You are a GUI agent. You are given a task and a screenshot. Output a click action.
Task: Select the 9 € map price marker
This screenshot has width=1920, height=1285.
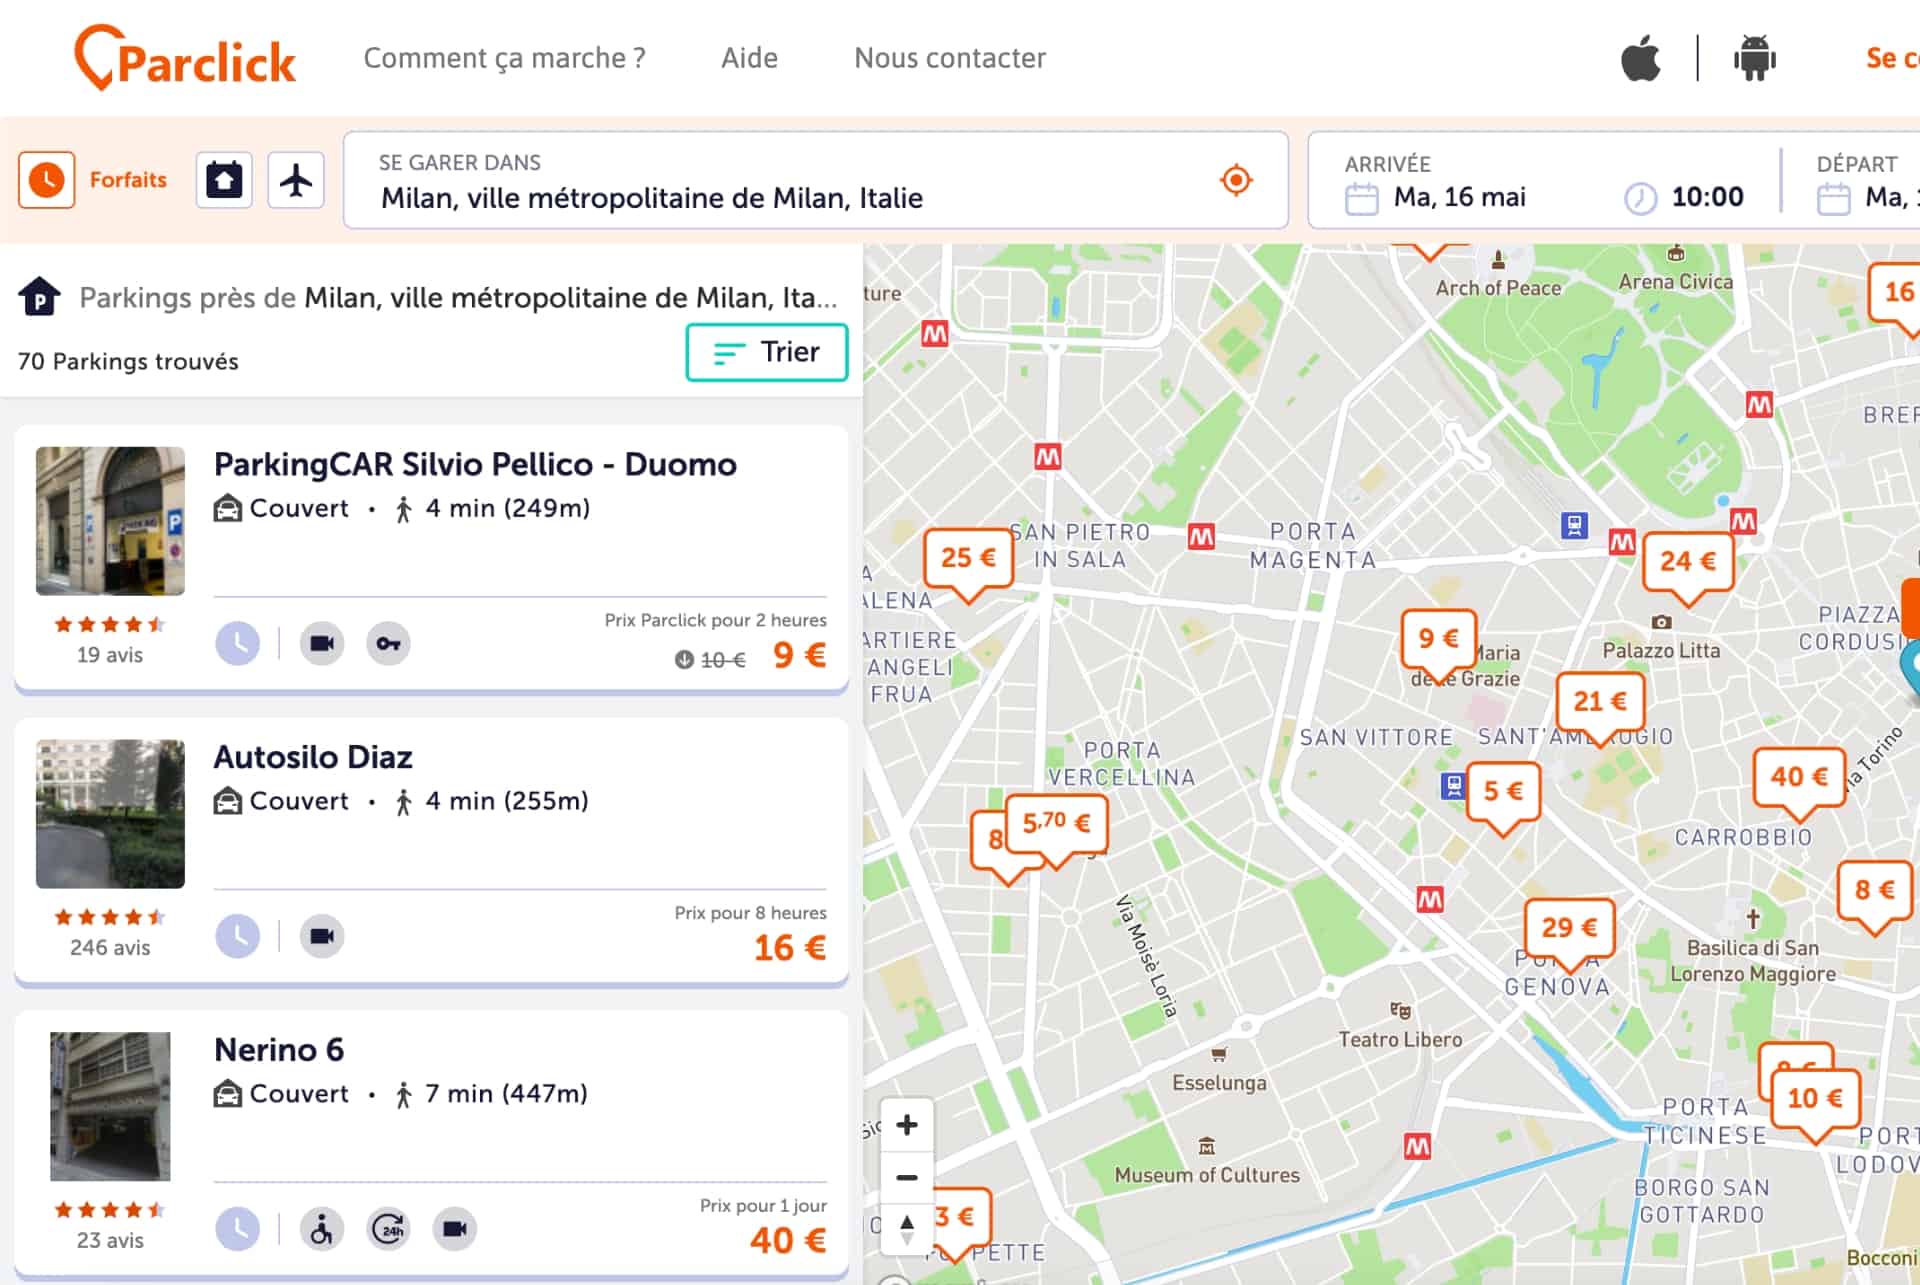click(x=1438, y=642)
